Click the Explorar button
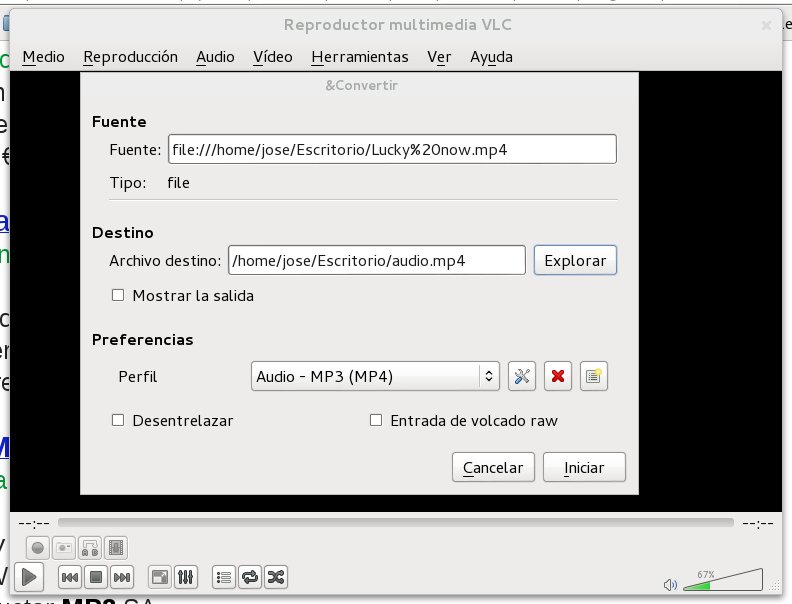 tap(575, 260)
